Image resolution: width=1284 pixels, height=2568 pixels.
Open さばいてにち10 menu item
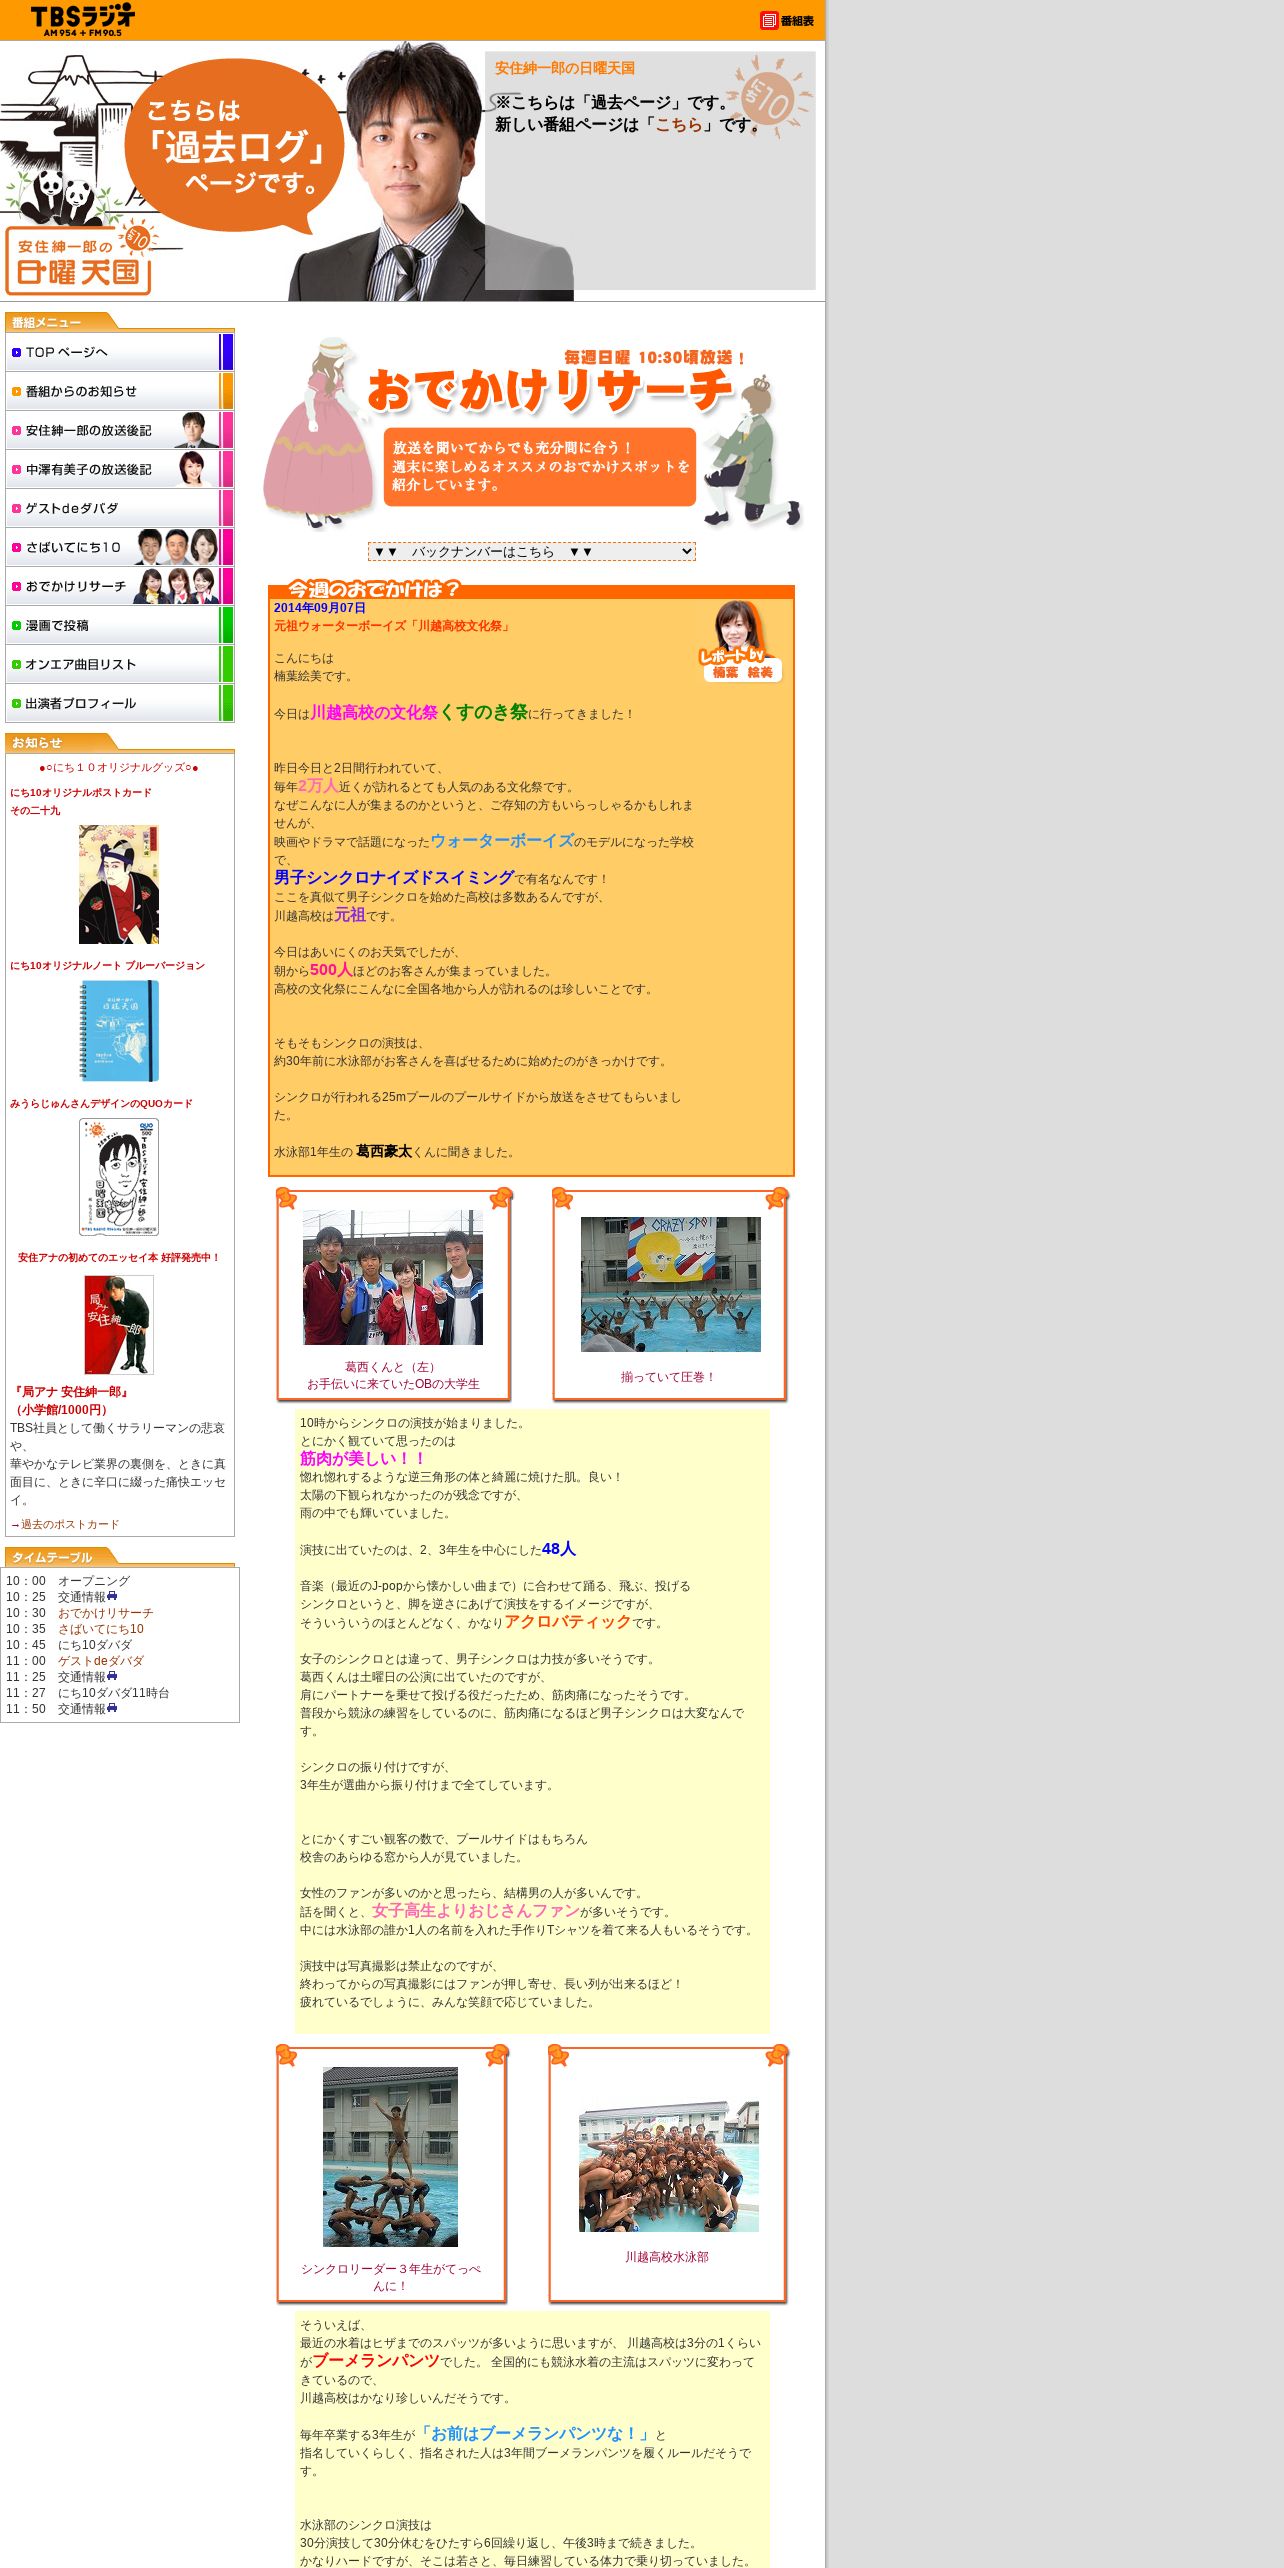click(x=119, y=547)
